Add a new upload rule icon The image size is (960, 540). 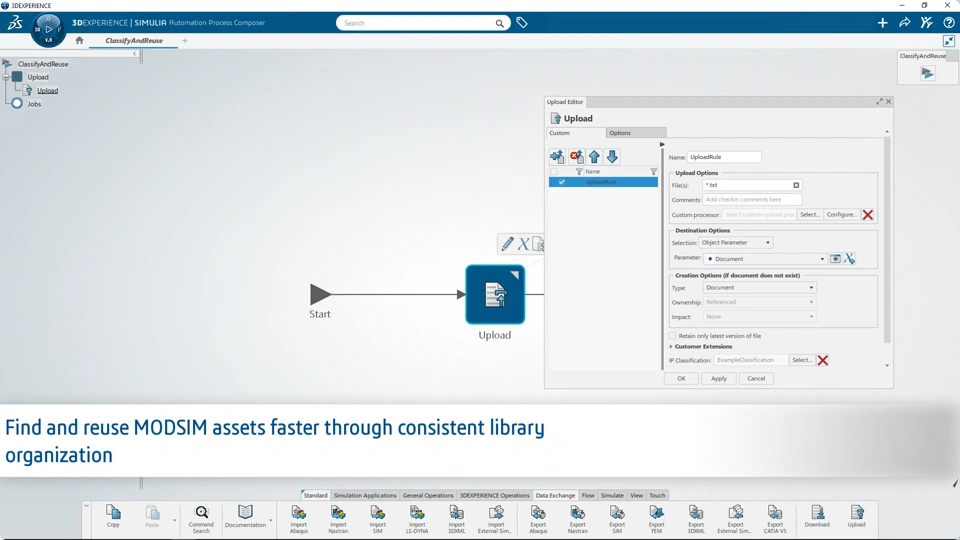tap(557, 157)
